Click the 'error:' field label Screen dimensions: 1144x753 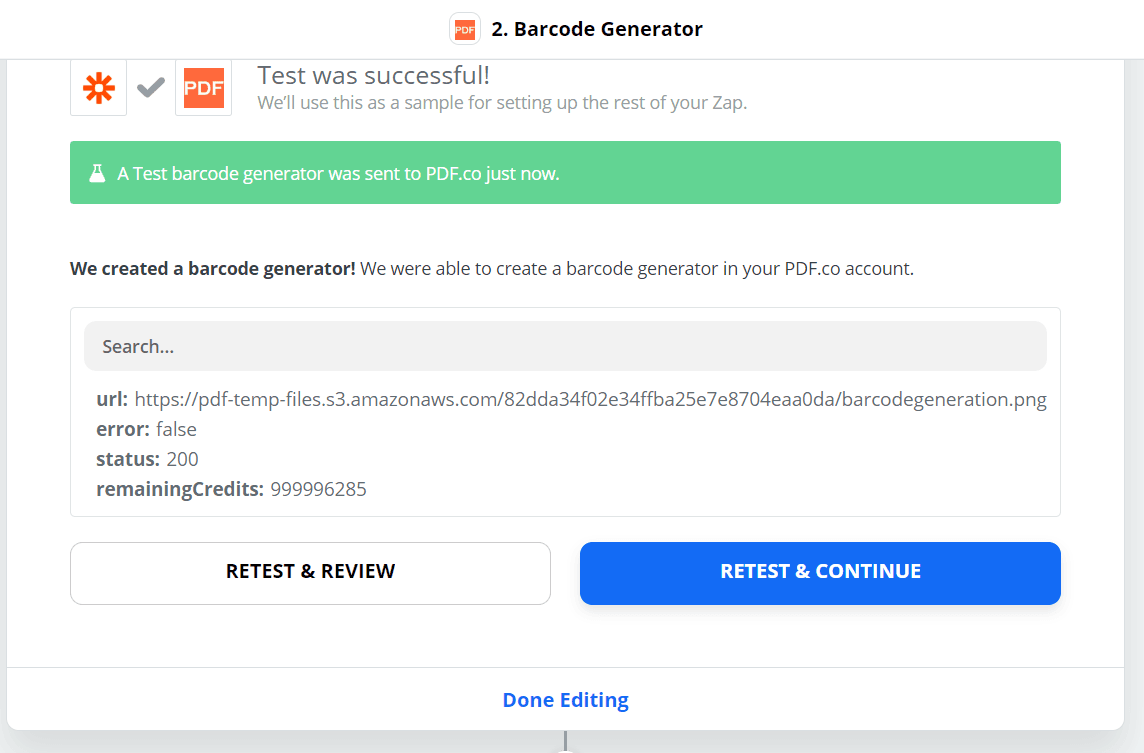pyautogui.click(x=123, y=429)
